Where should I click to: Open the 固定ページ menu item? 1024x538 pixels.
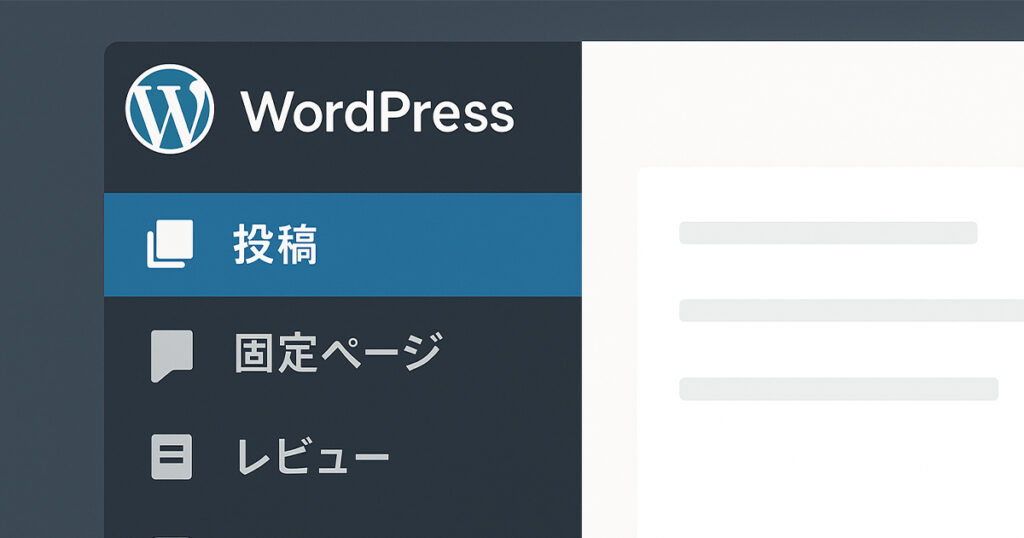click(x=337, y=354)
